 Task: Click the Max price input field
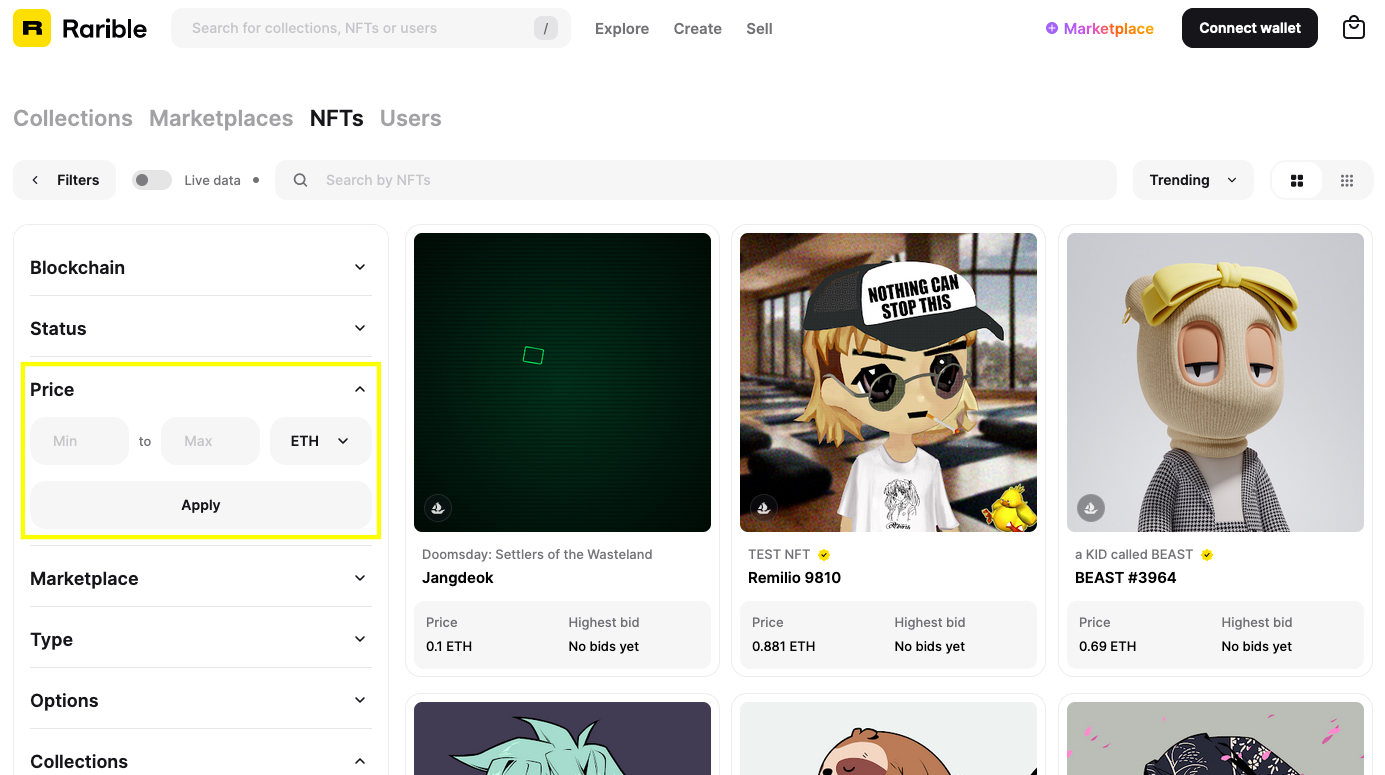[x=210, y=441]
